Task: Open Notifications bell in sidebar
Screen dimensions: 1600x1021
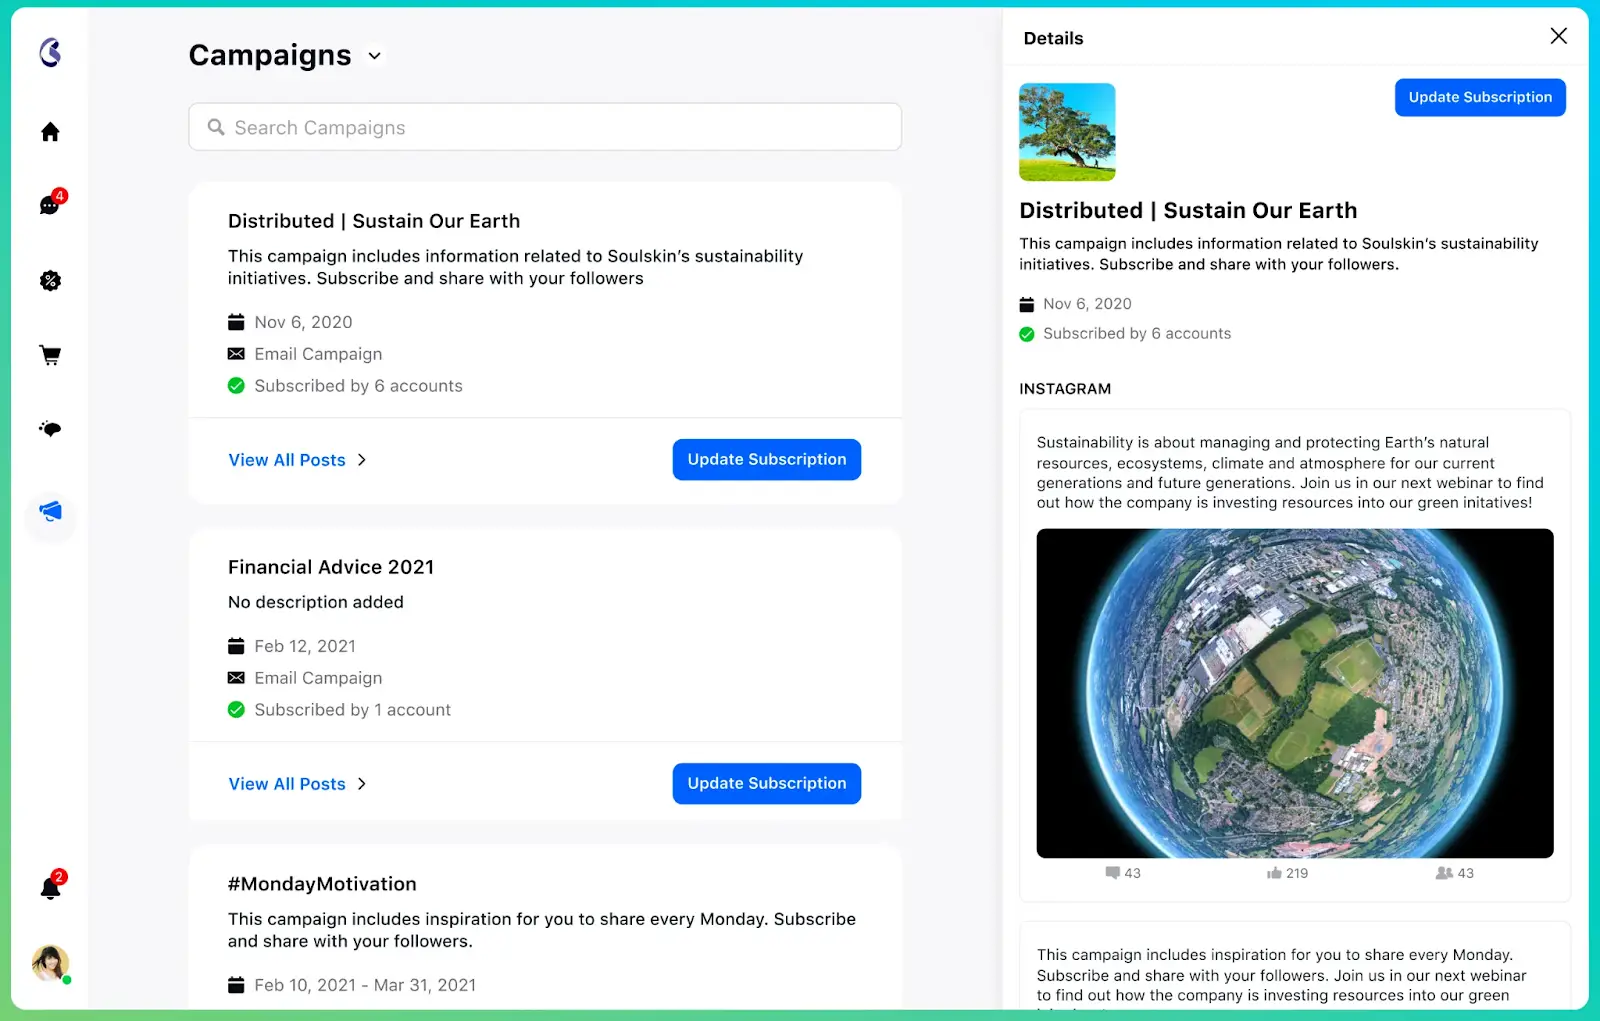Action: point(49,888)
